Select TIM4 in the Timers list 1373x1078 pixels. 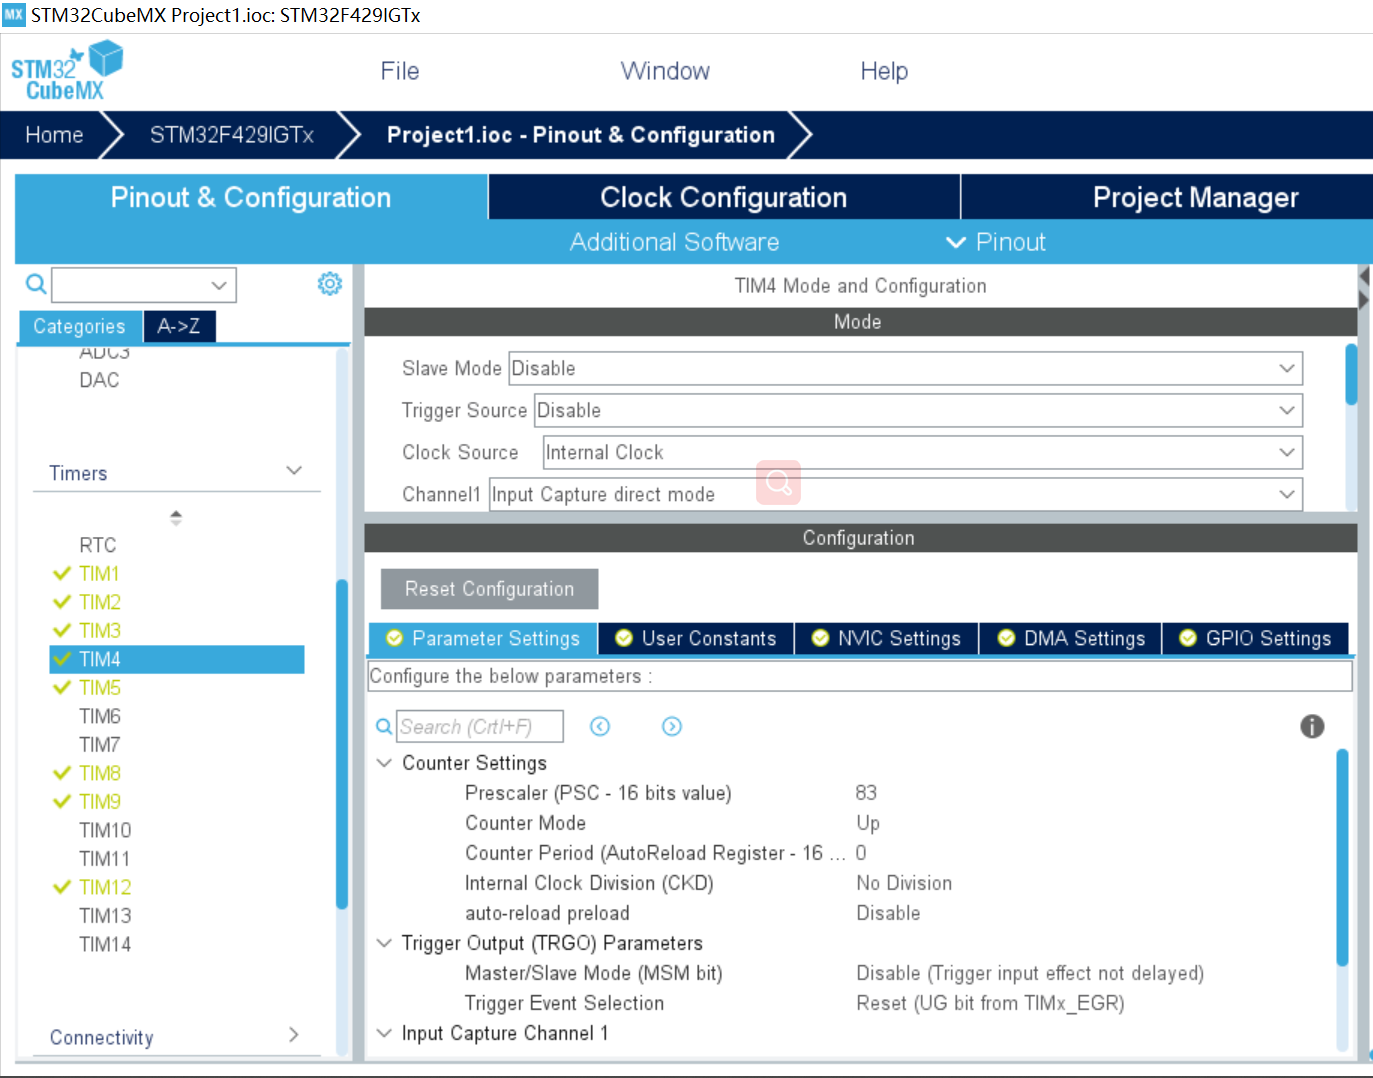177,659
